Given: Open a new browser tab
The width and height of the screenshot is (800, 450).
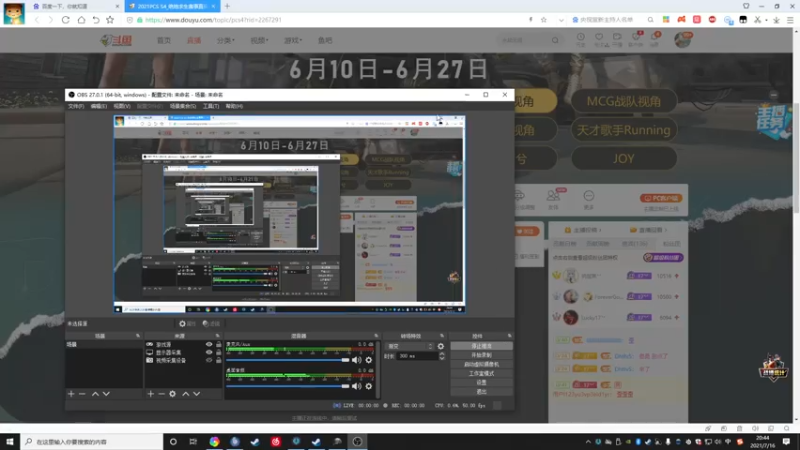Looking at the screenshot, I should [227, 6].
